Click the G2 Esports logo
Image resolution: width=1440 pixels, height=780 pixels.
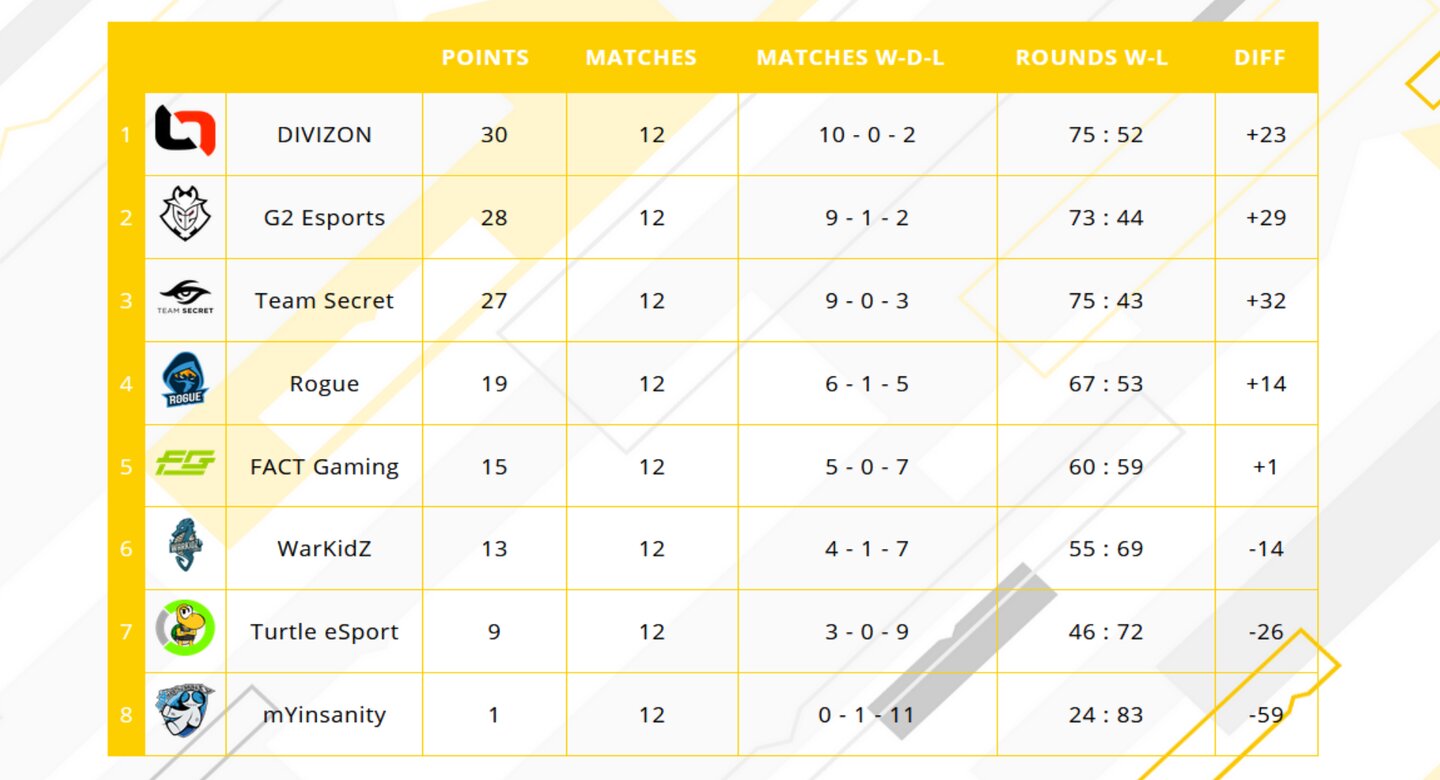coord(185,215)
